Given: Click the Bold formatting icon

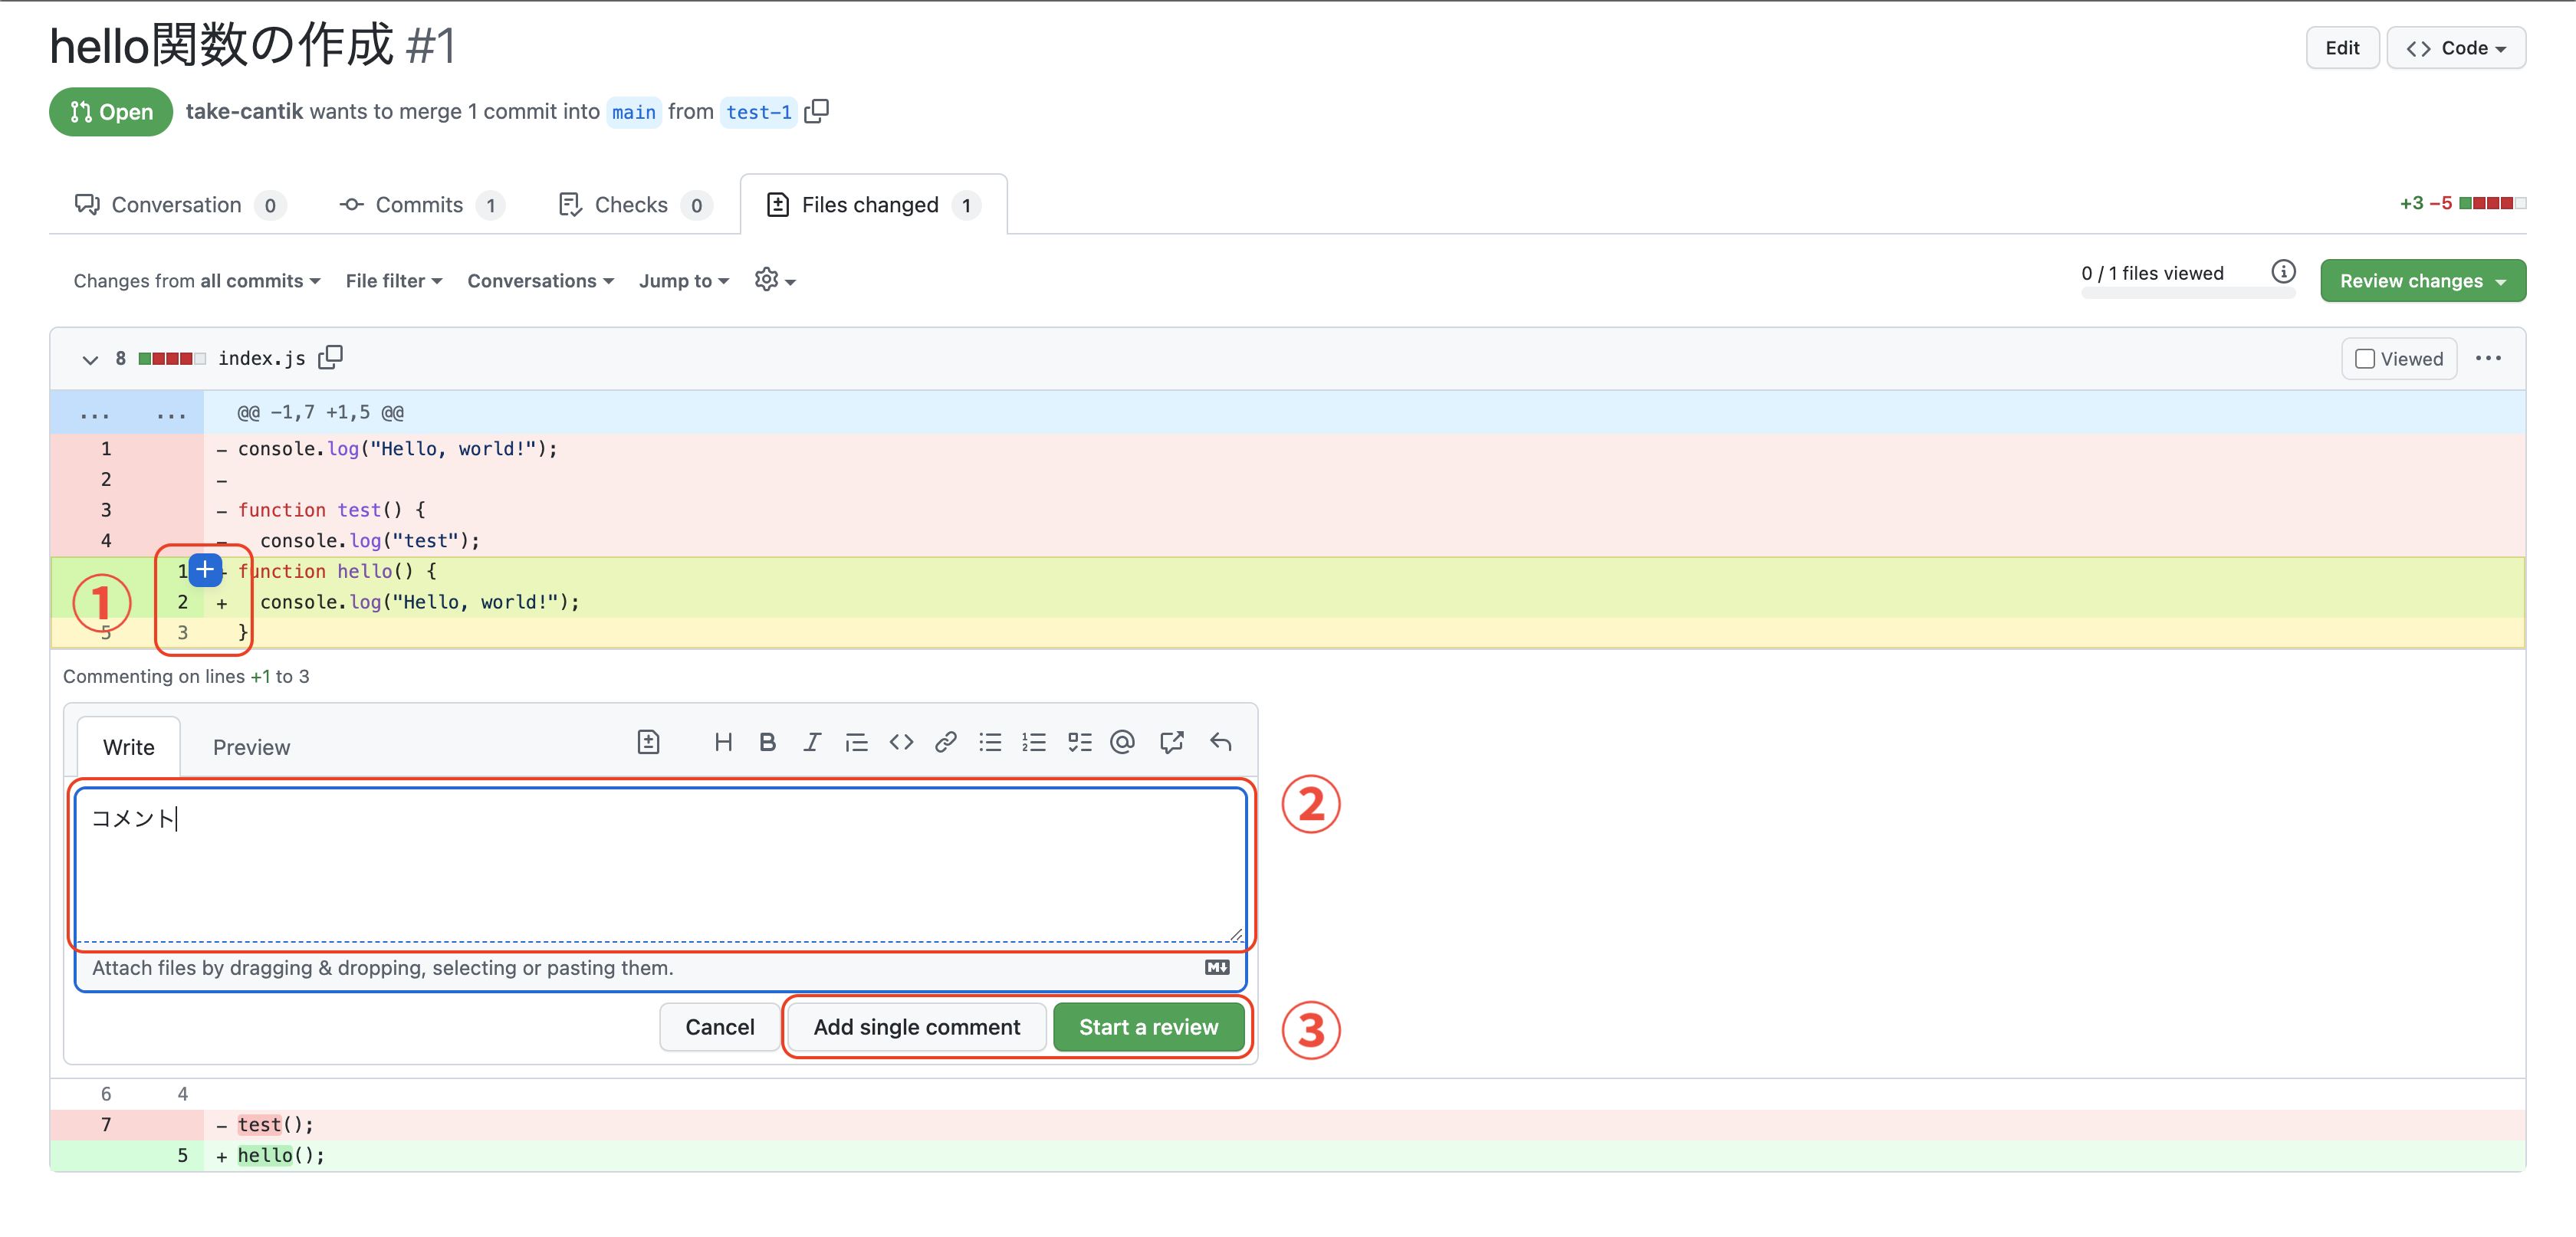Looking at the screenshot, I should click(767, 742).
